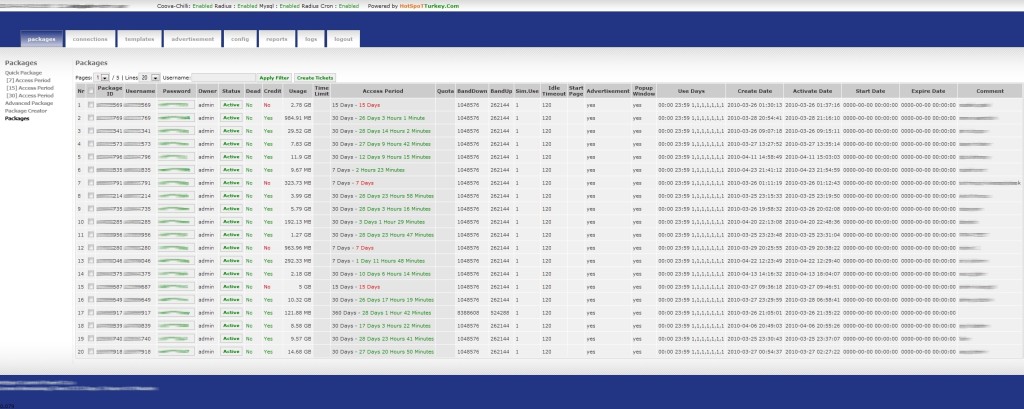Select the packages tab
This screenshot has height=409, width=1024.
point(42,39)
